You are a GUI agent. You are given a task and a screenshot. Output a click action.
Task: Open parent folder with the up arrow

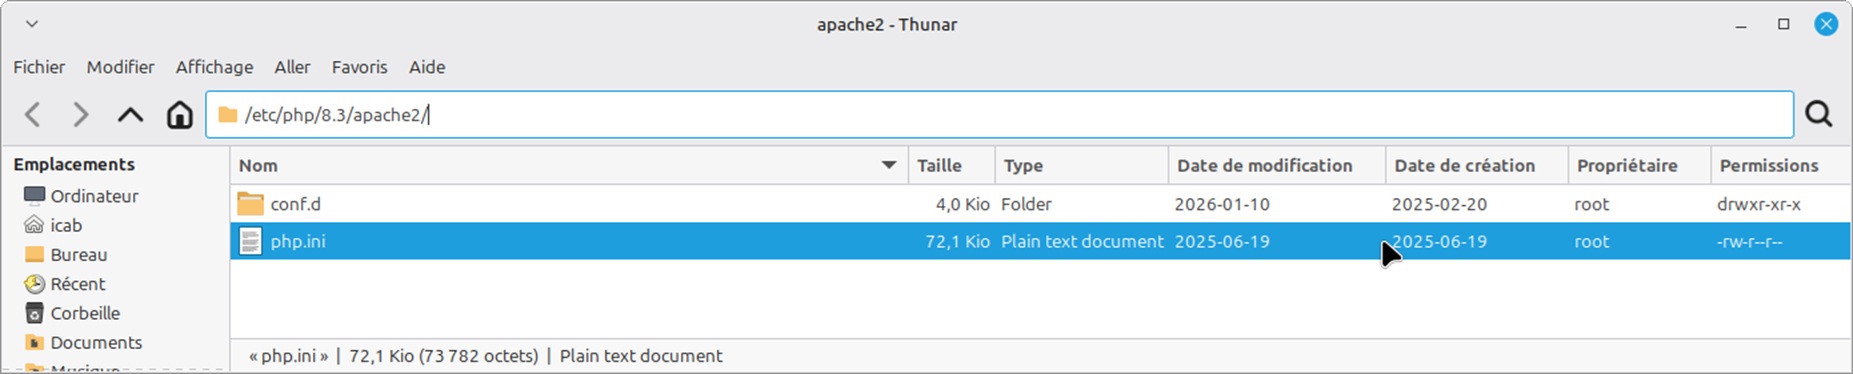130,115
